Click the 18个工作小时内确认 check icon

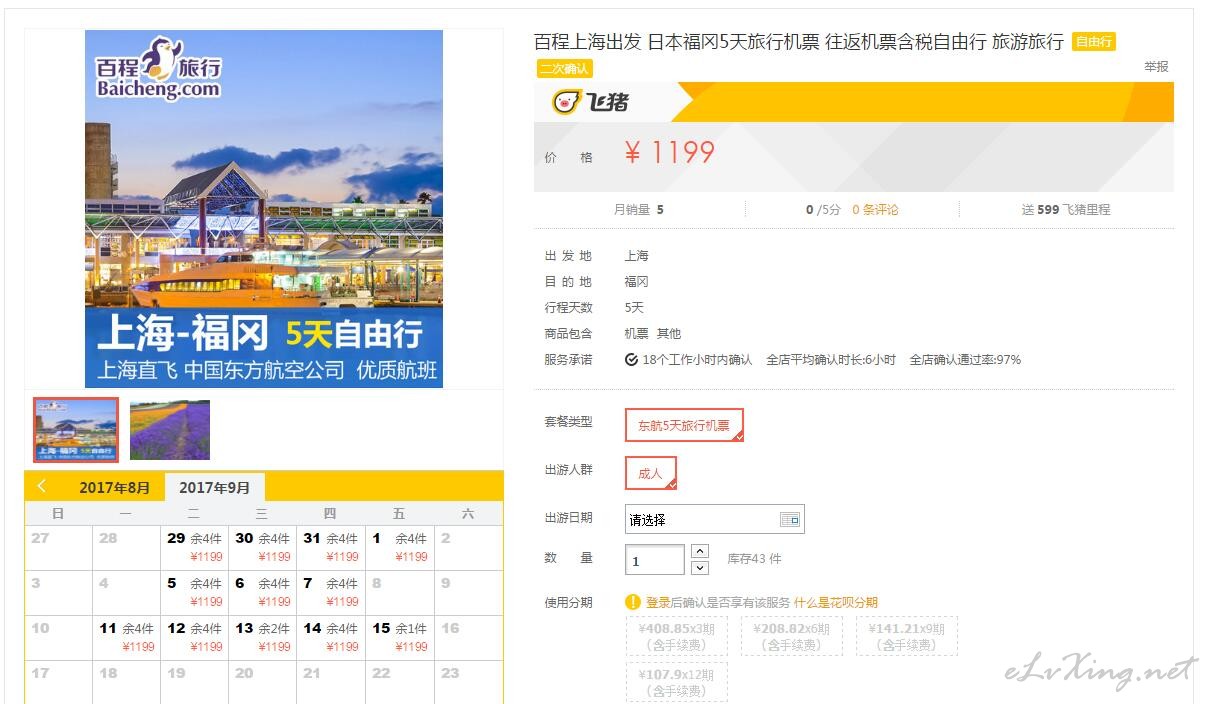pos(631,359)
